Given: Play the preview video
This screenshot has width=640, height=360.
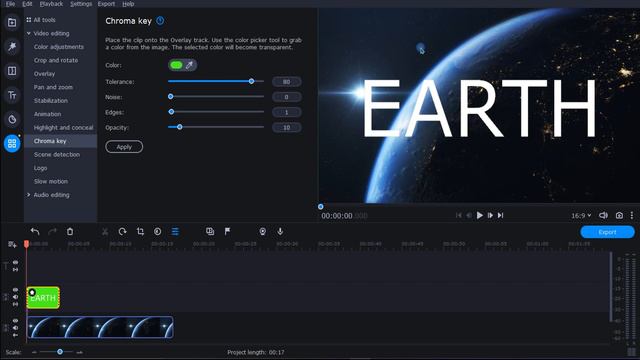Looking at the screenshot, I should click(x=480, y=215).
